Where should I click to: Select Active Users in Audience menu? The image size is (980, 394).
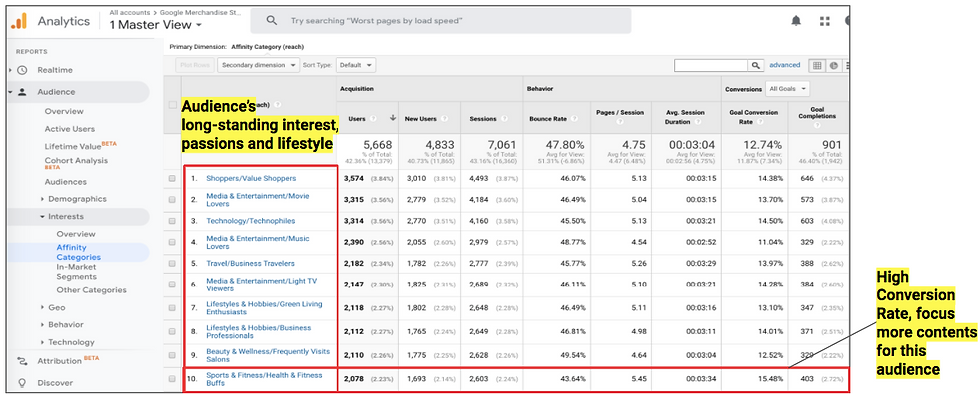[x=69, y=129]
